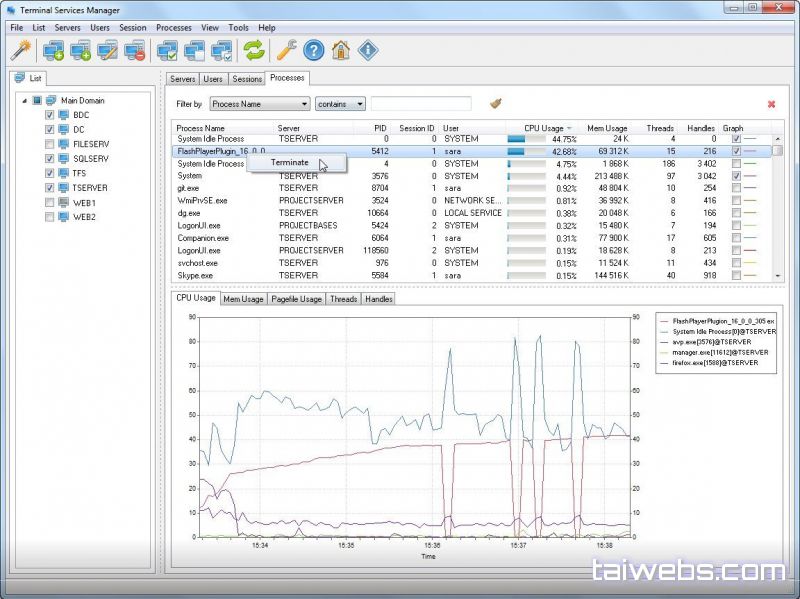
Task: Open the 'contains' condition dropdown
Action: pos(340,104)
